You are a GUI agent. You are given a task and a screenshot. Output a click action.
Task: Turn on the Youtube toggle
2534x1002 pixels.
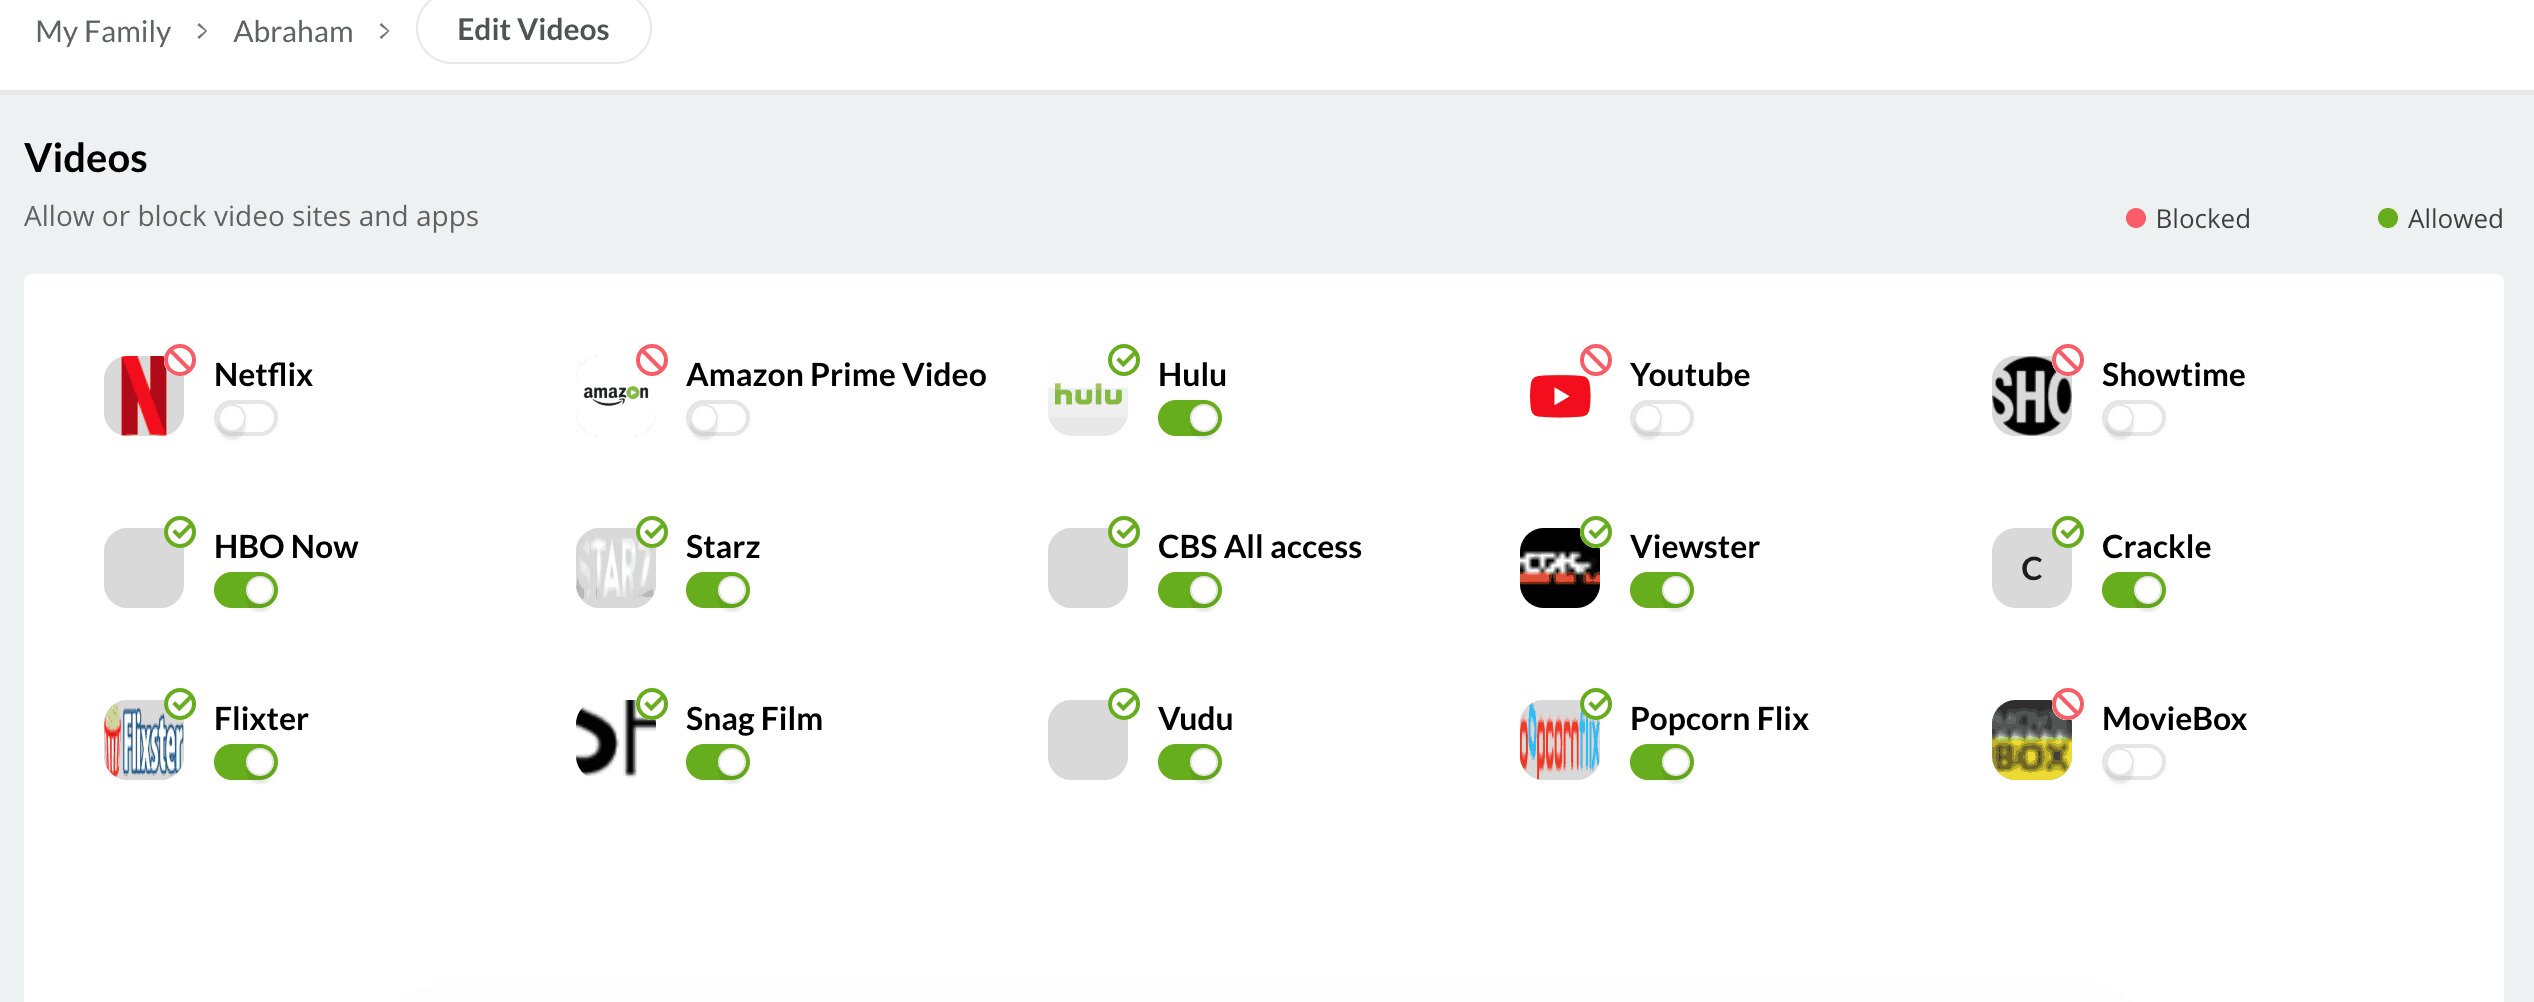(x=1661, y=418)
